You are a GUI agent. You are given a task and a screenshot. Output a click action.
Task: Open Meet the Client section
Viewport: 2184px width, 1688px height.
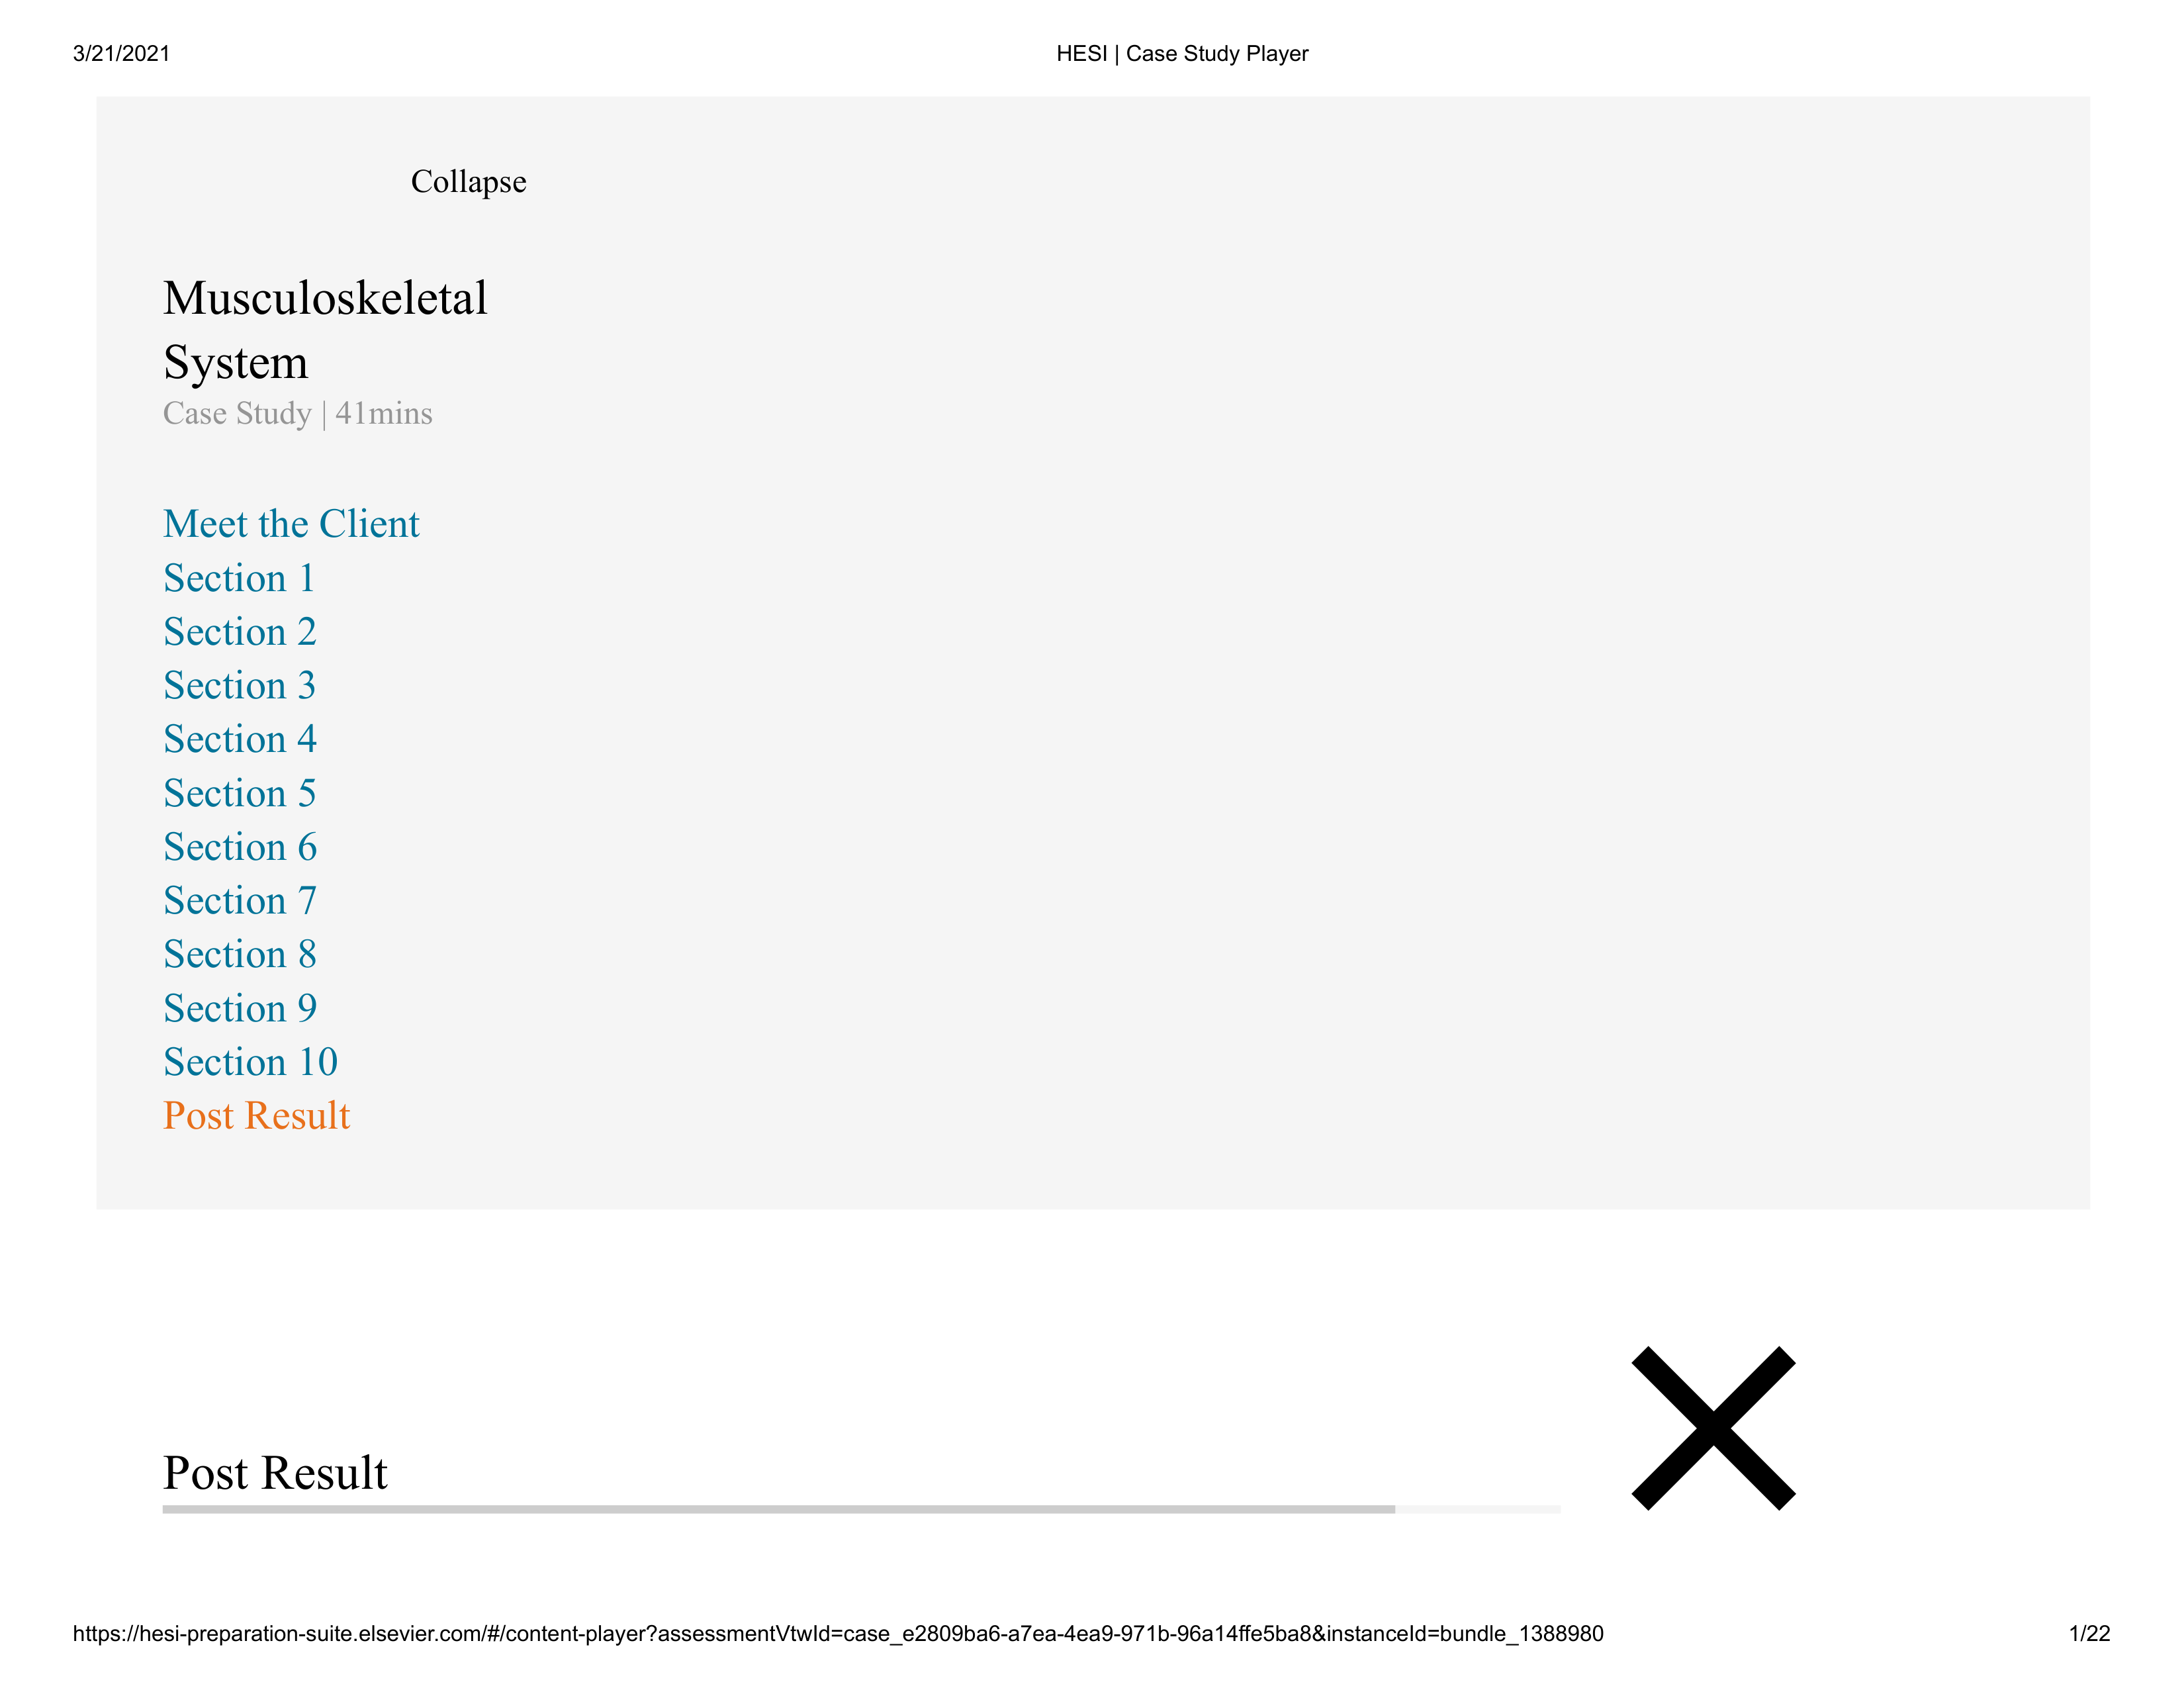coord(289,522)
